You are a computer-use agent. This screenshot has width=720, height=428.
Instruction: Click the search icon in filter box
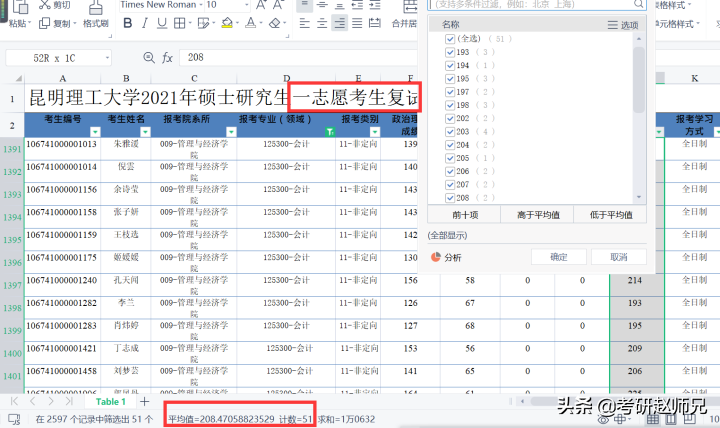639,4
